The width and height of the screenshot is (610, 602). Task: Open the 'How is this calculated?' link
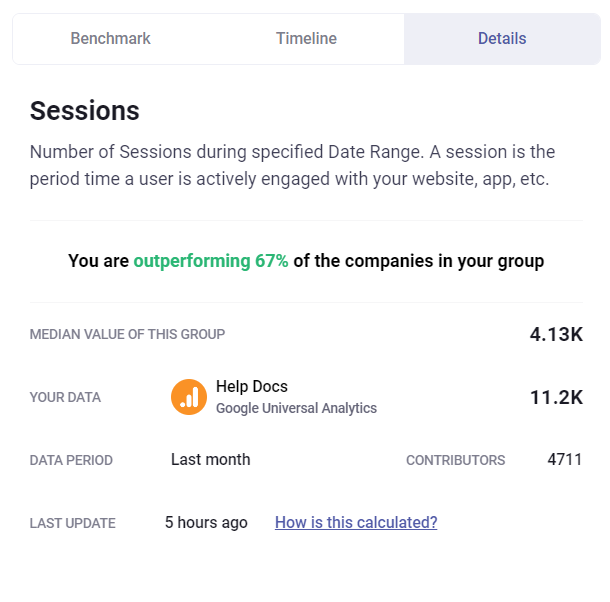click(x=356, y=522)
